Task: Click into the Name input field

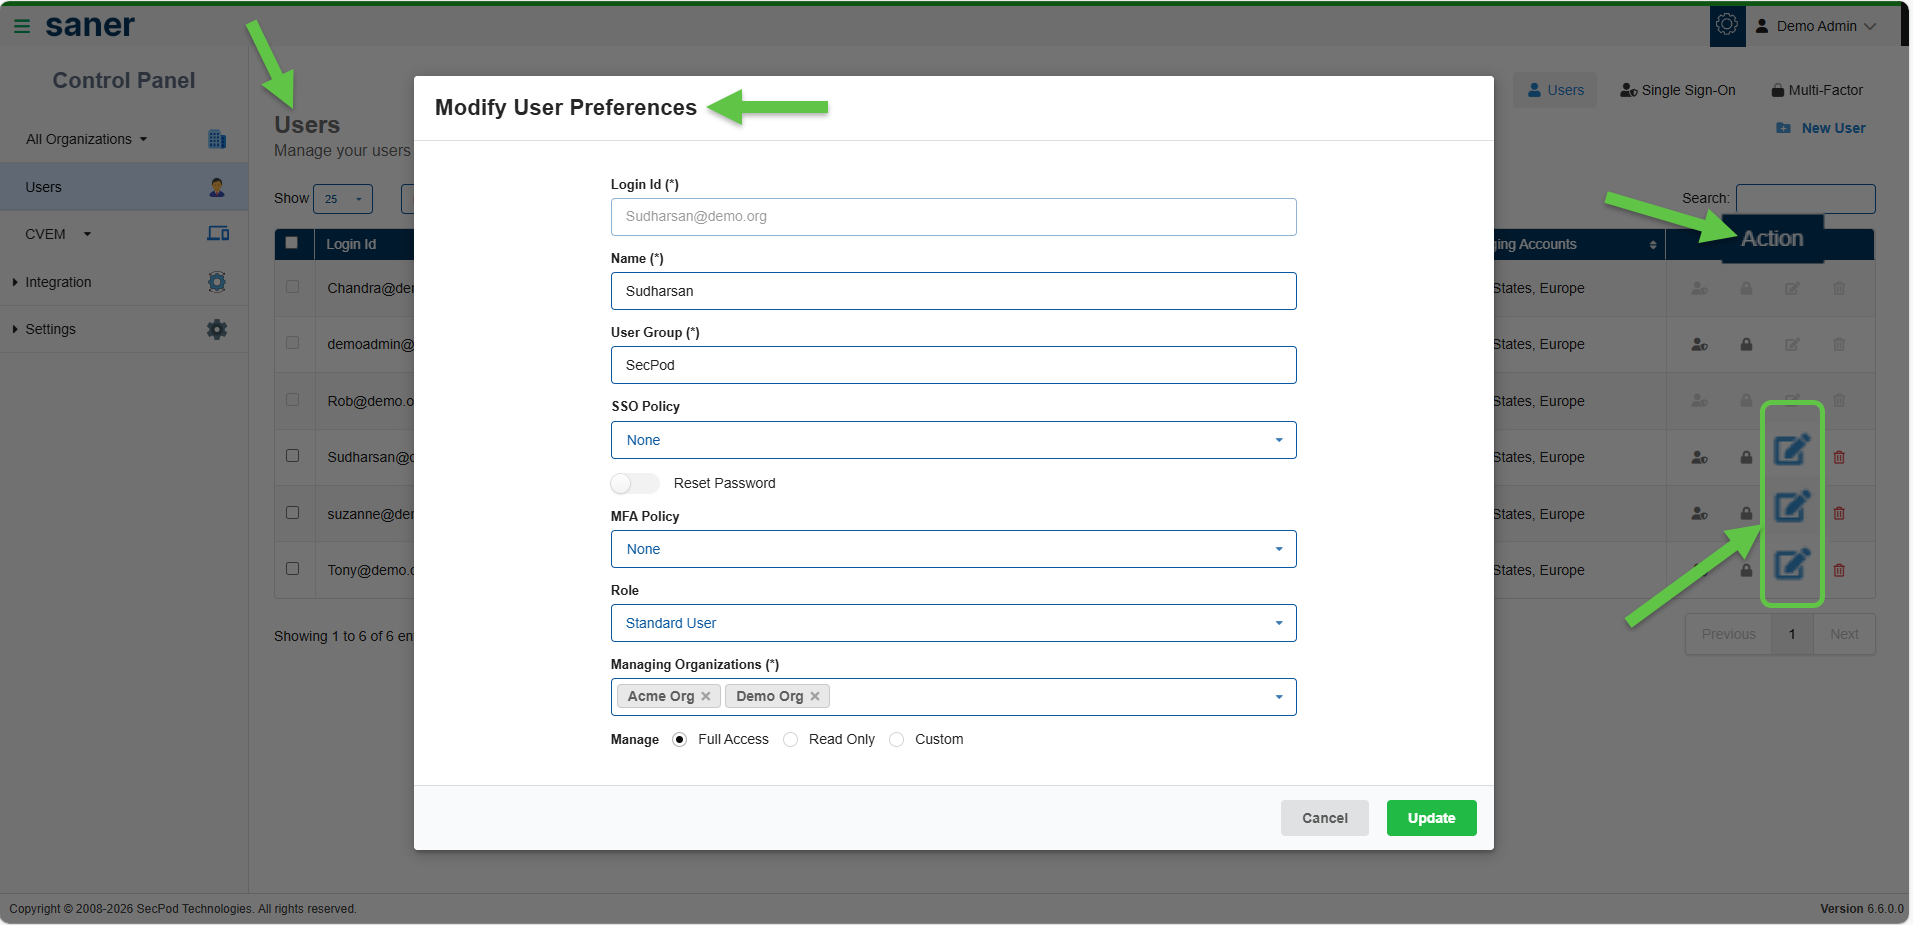Action: coord(953,292)
